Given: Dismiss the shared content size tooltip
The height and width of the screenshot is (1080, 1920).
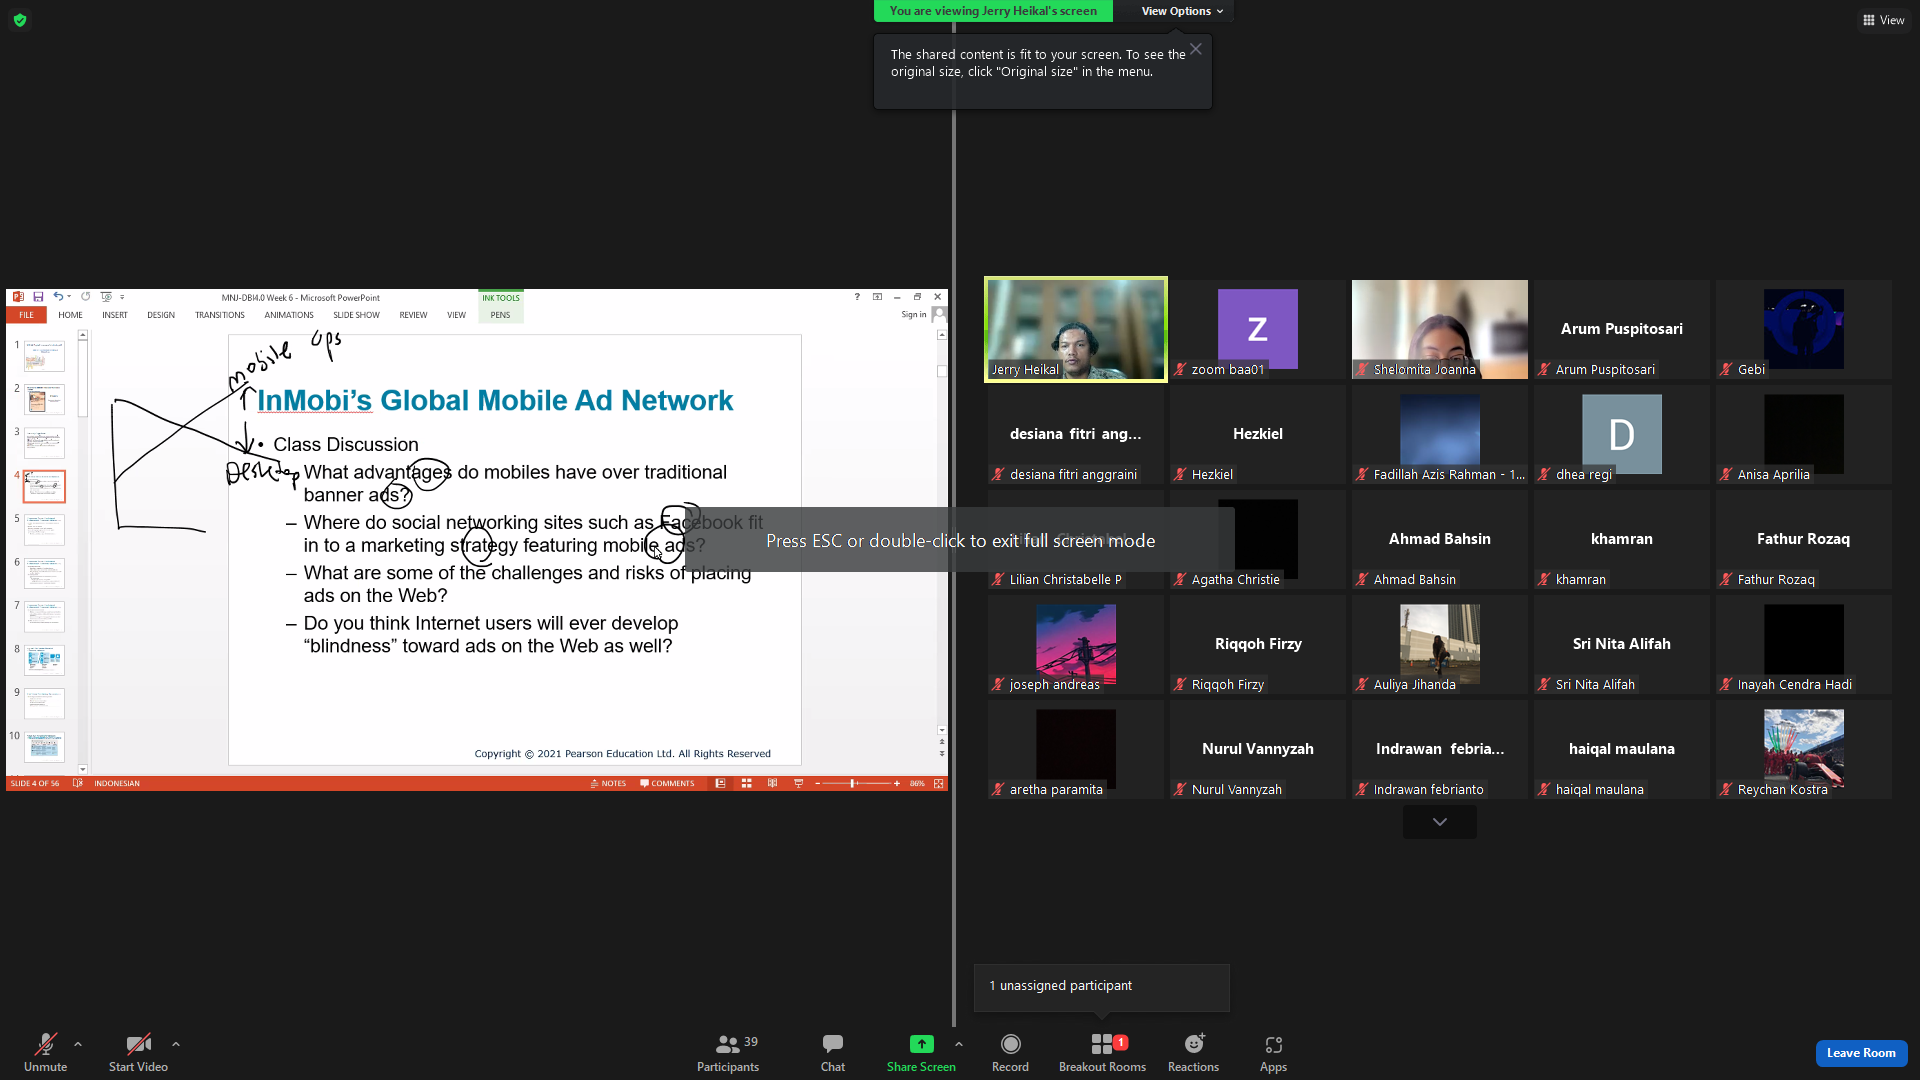Looking at the screenshot, I should coord(1196,49).
